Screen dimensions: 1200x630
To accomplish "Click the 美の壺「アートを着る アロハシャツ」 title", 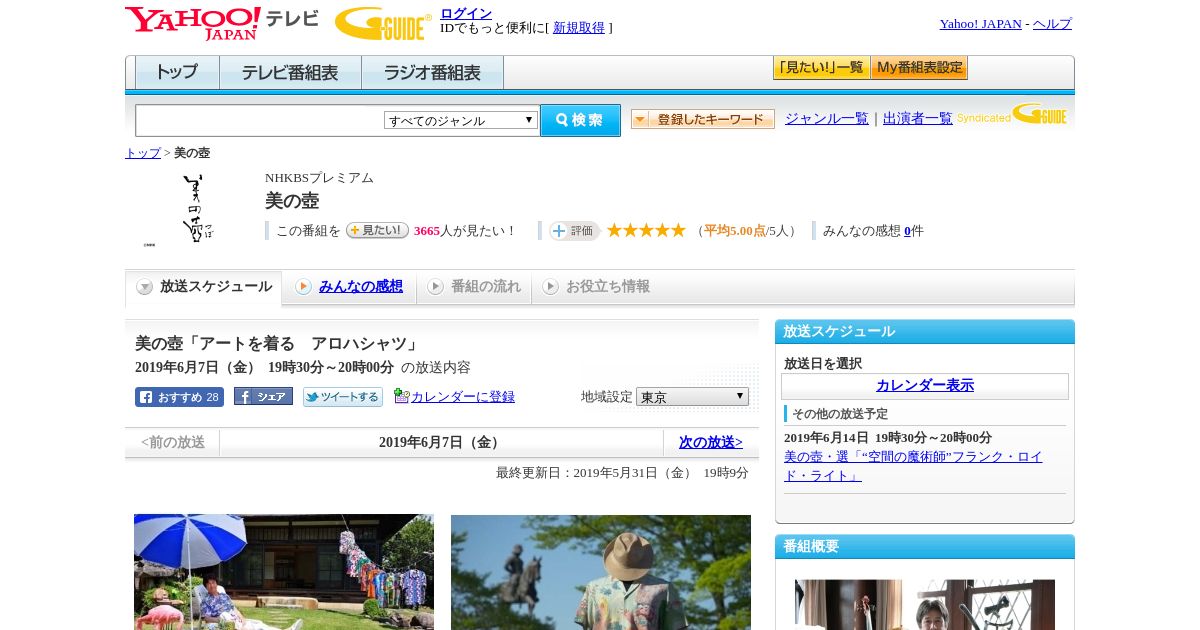I will [279, 344].
